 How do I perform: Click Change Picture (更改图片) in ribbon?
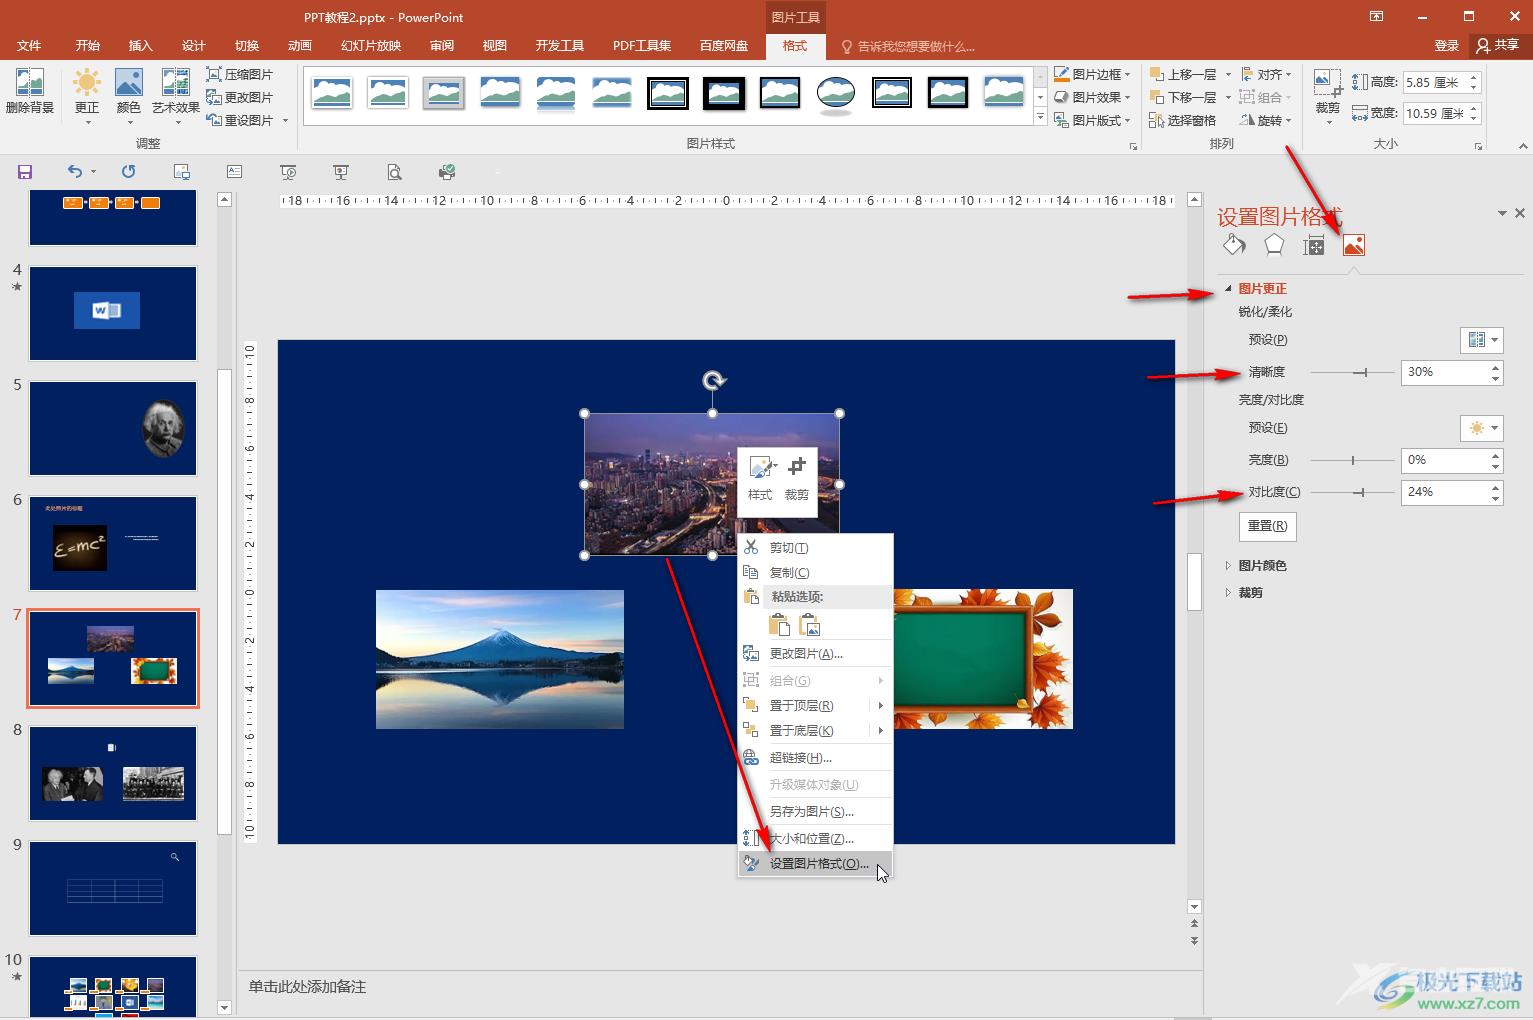(x=239, y=97)
